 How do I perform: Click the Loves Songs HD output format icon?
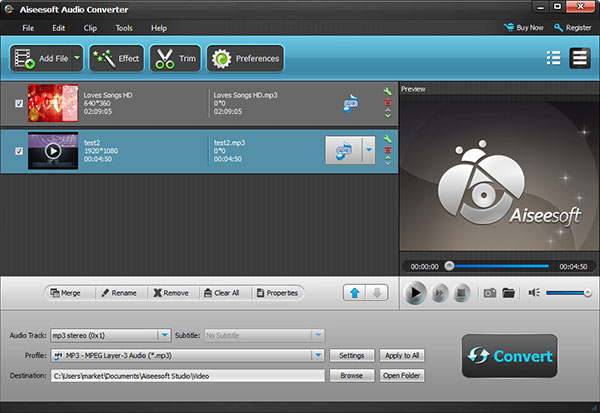coord(351,103)
